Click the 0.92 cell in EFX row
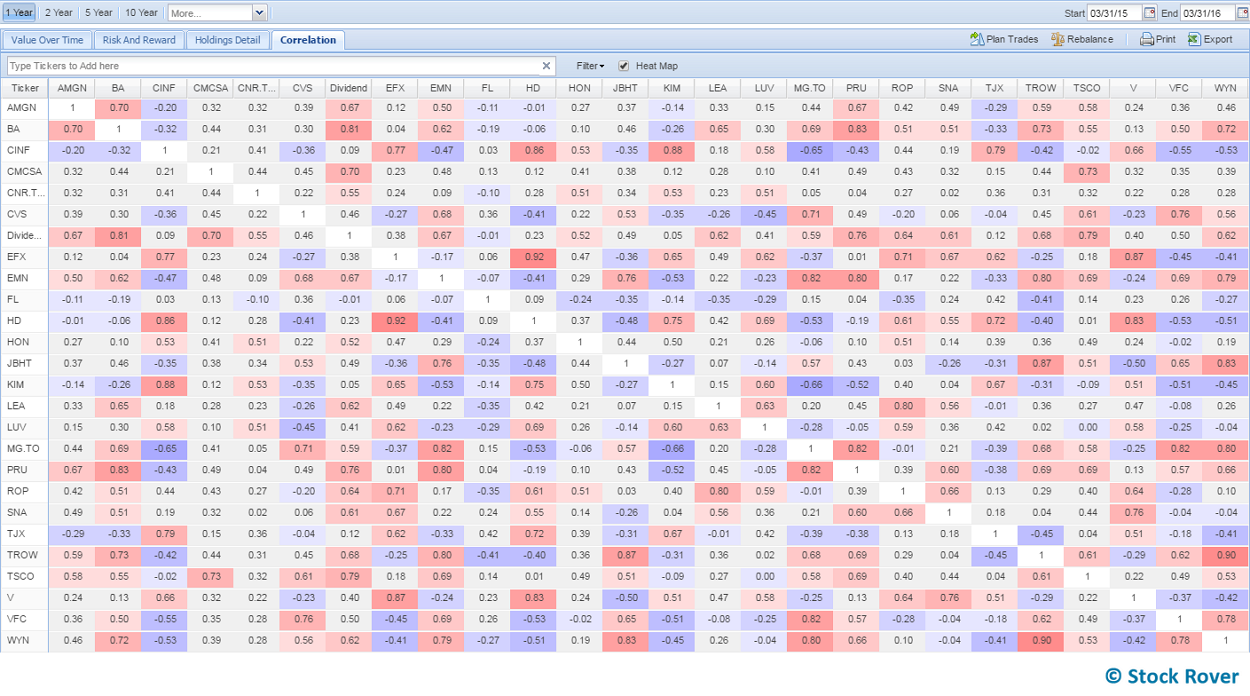 coord(532,256)
